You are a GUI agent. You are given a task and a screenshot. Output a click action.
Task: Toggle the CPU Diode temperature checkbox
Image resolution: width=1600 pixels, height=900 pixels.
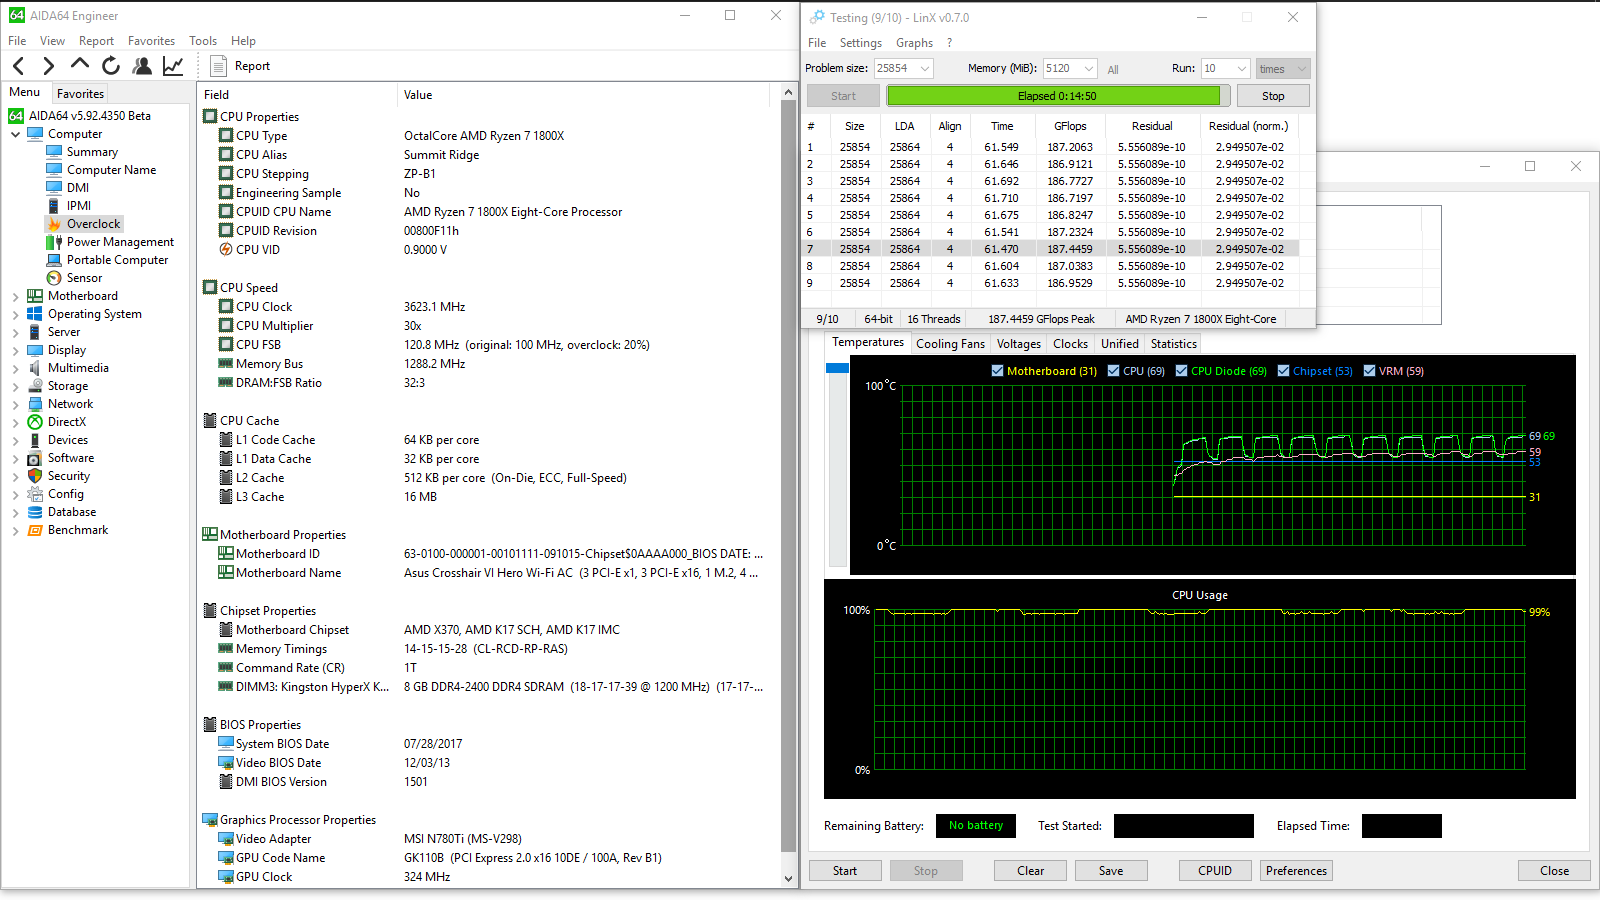pos(1181,371)
